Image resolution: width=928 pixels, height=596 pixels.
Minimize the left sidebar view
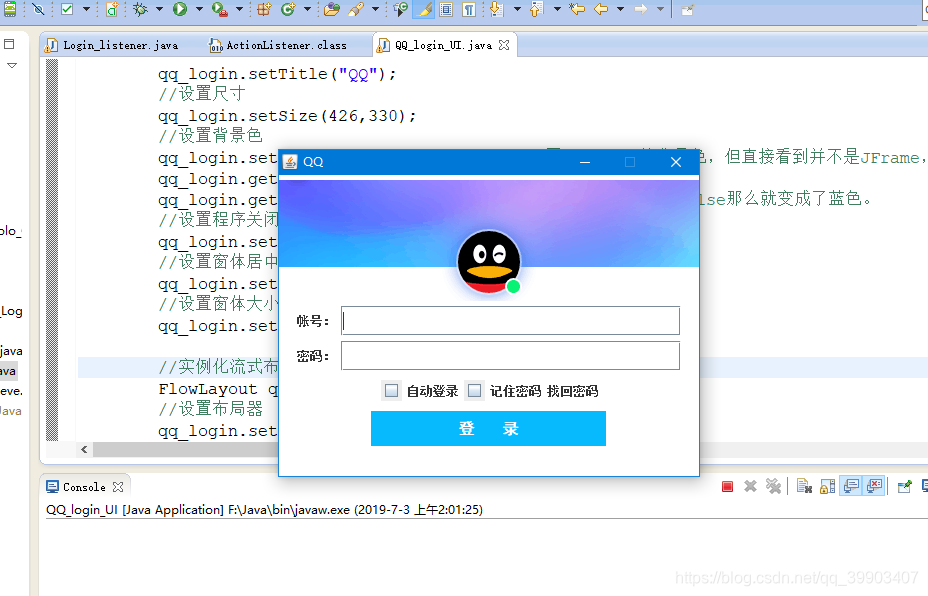tap(9, 44)
